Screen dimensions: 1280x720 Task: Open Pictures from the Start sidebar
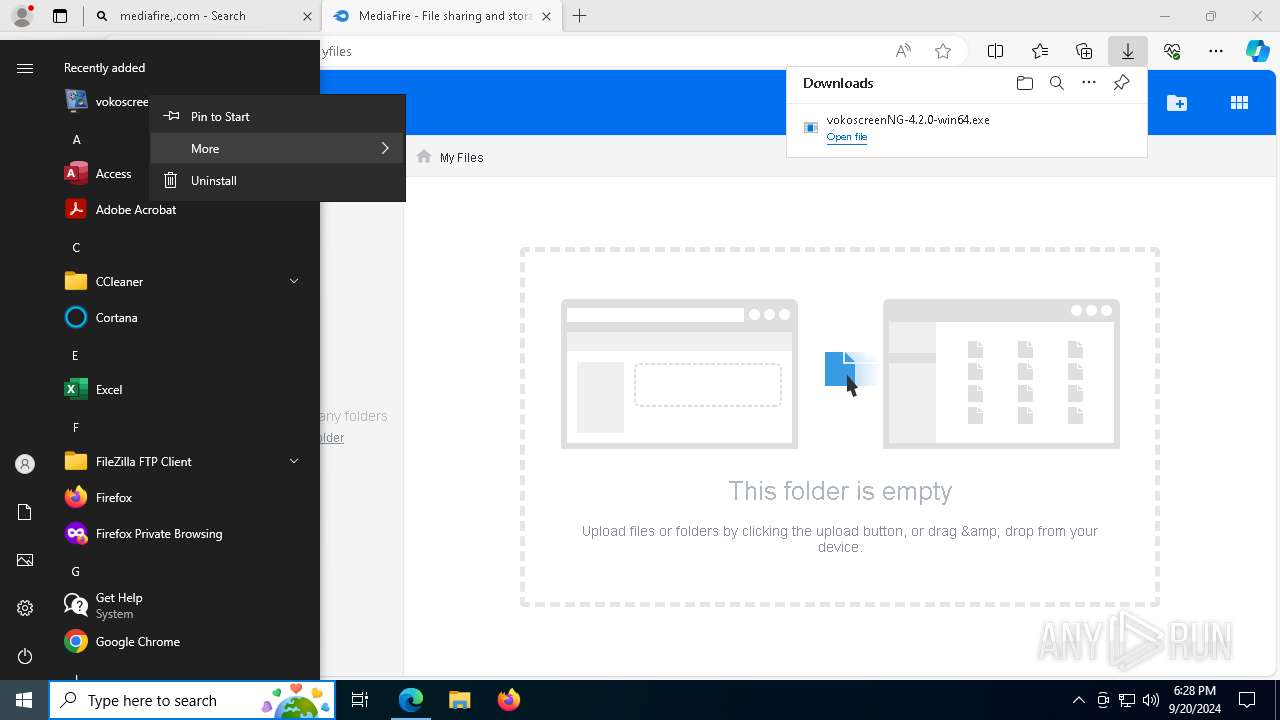point(25,560)
